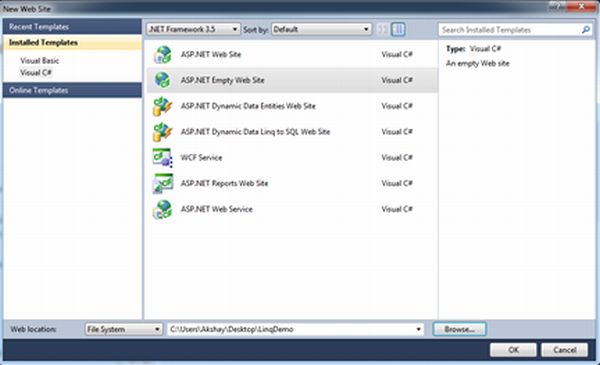Open the Sort by Default dropdown
The height and width of the screenshot is (365, 600).
click(x=321, y=29)
